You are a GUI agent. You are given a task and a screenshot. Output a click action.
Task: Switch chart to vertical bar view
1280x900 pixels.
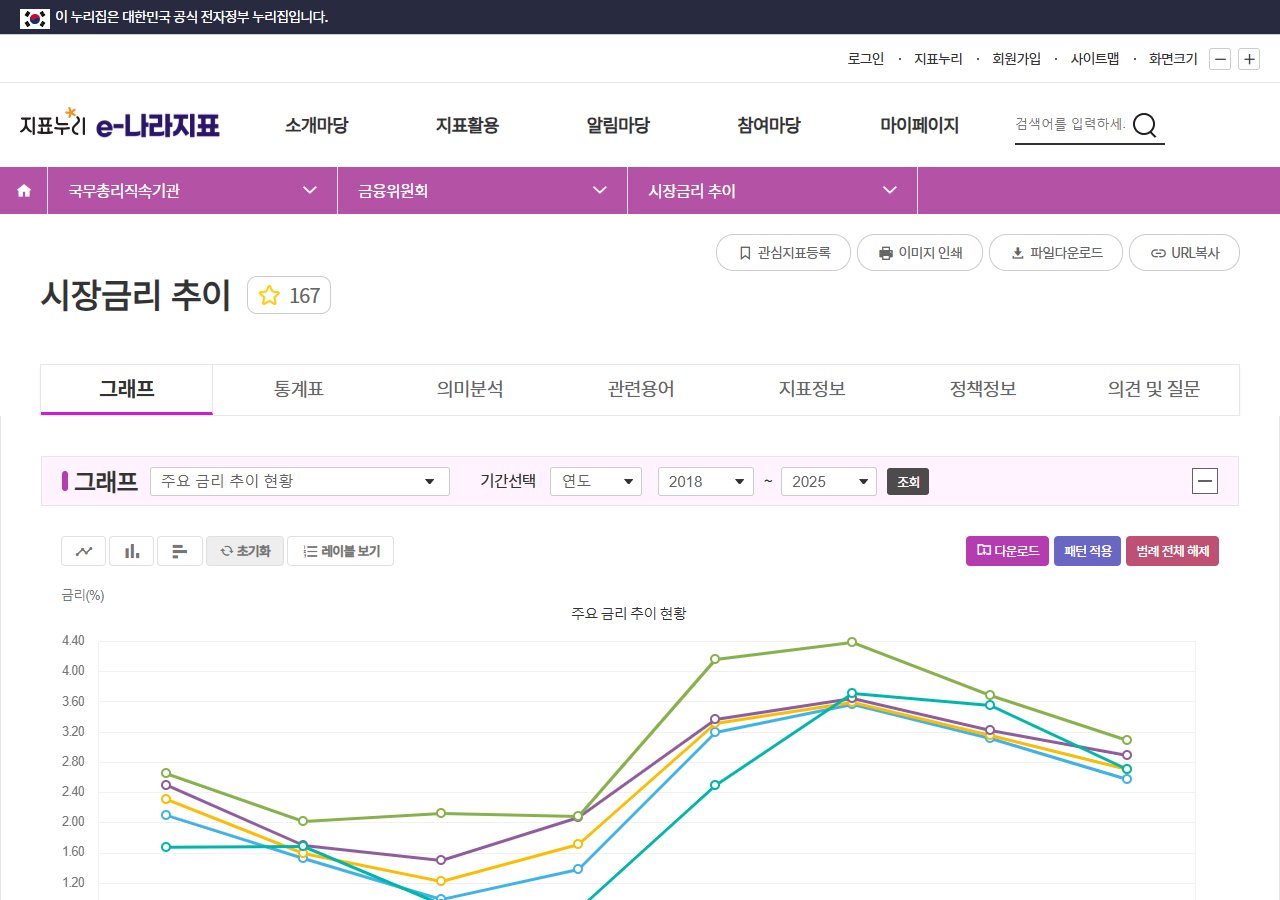click(x=132, y=551)
